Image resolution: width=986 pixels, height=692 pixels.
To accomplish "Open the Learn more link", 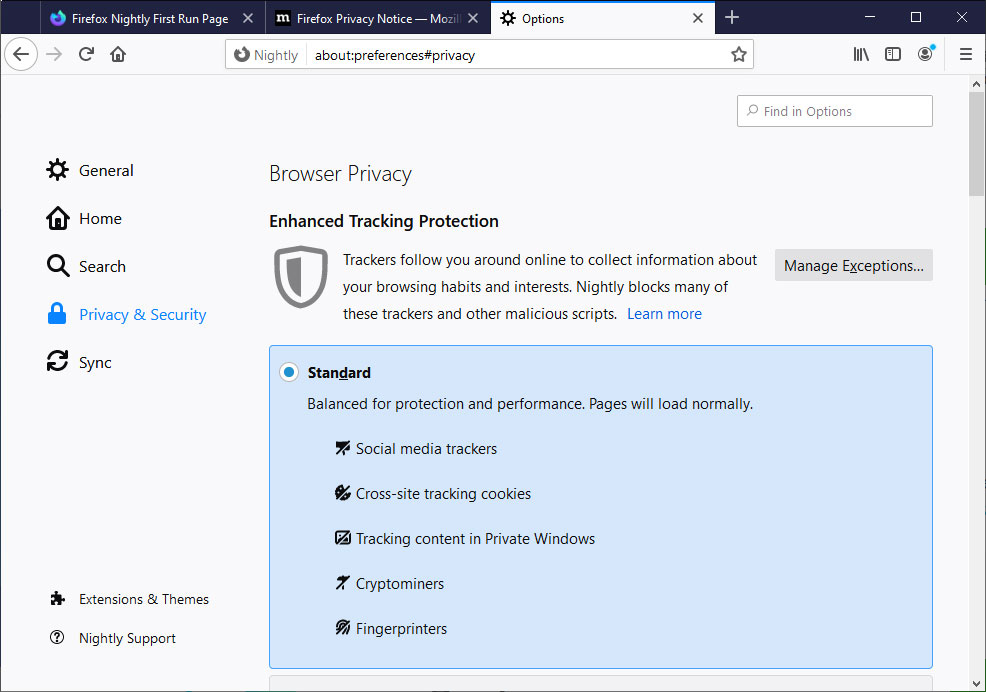I will pyautogui.click(x=664, y=314).
